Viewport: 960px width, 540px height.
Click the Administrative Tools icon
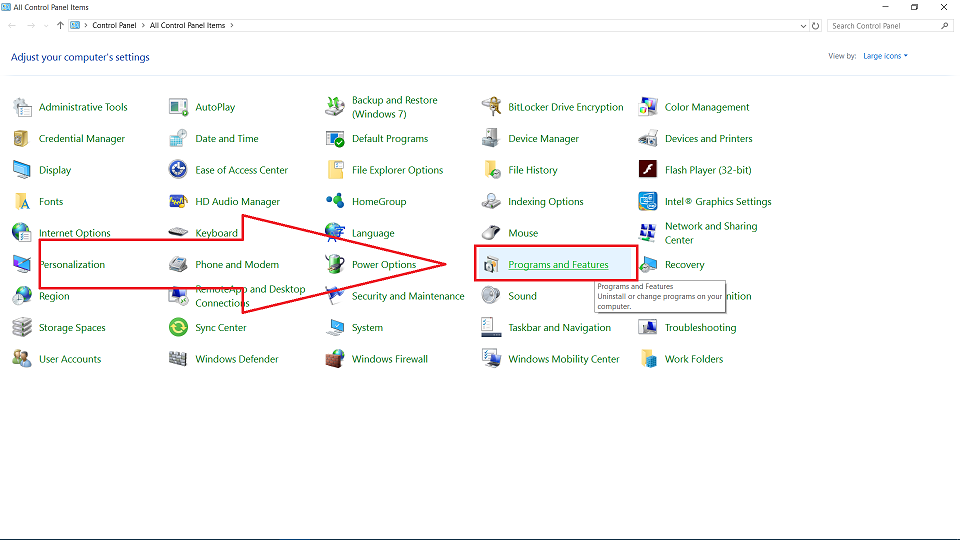click(22, 107)
